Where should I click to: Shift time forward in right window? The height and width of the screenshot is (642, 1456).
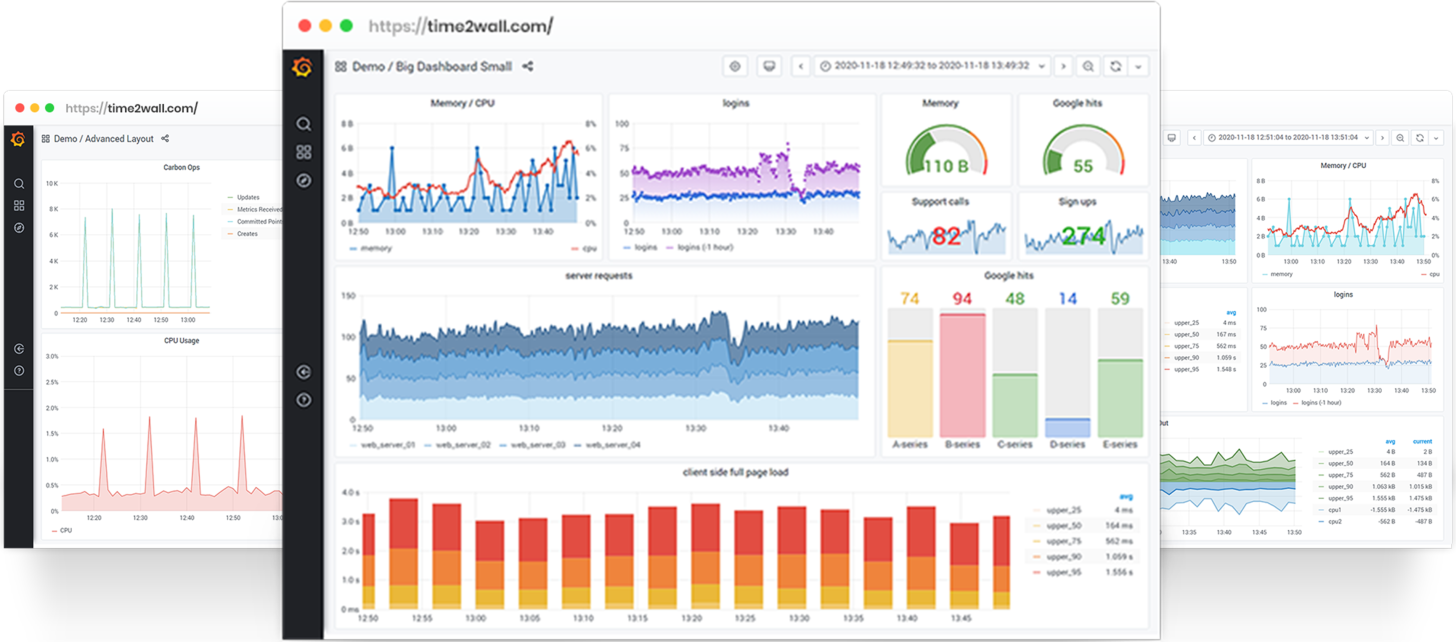pos(1382,138)
